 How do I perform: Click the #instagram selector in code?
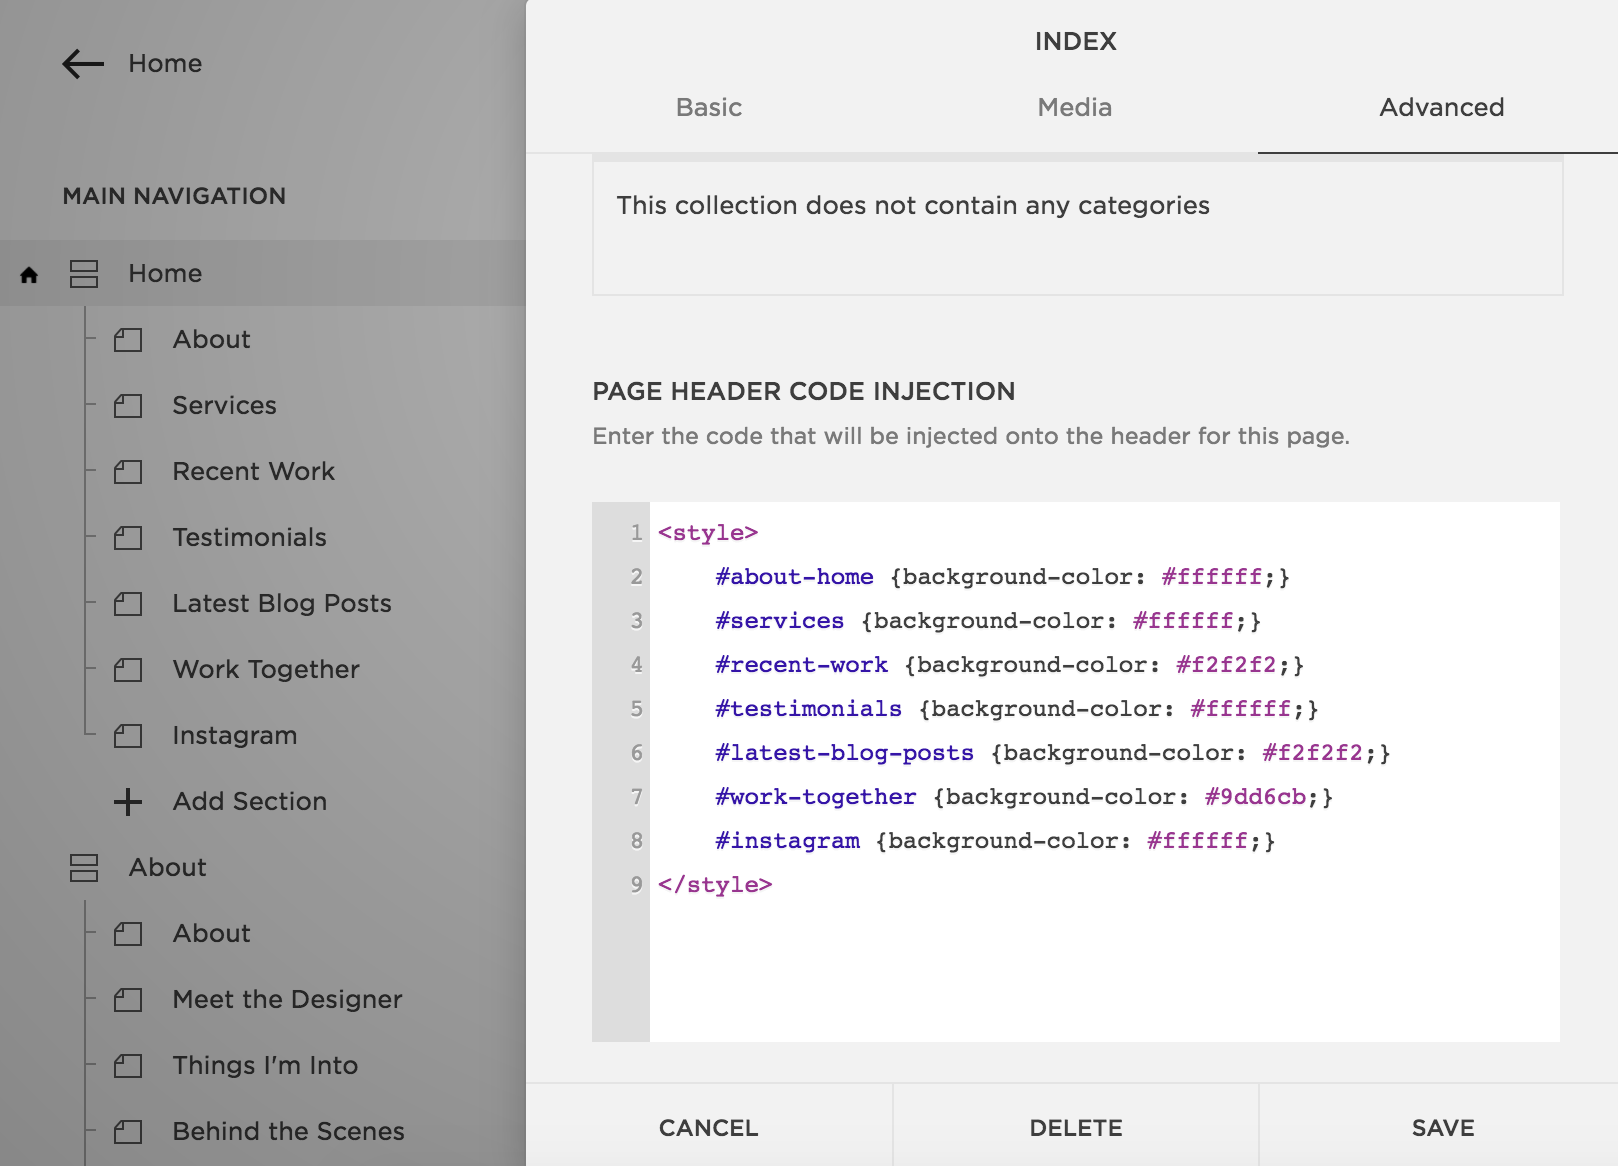[x=788, y=841]
